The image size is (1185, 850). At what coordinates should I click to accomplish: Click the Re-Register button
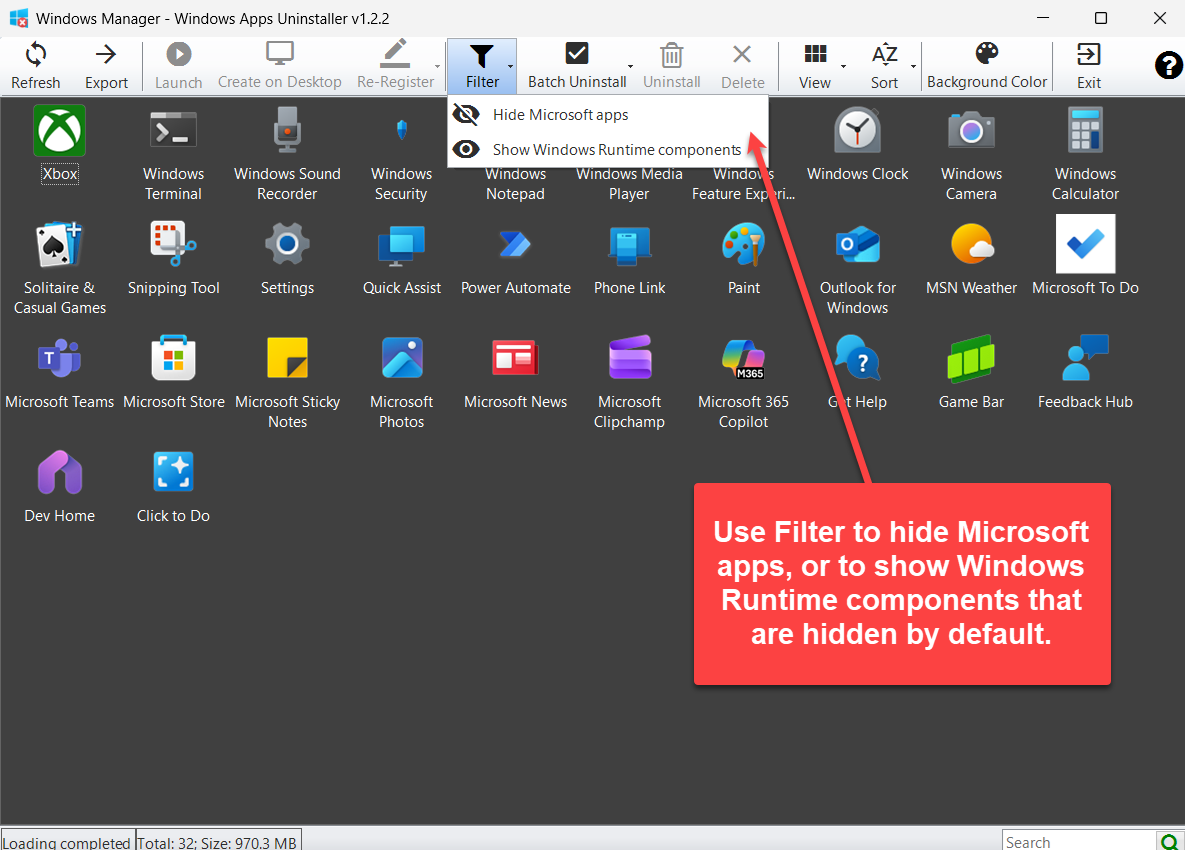coord(395,66)
